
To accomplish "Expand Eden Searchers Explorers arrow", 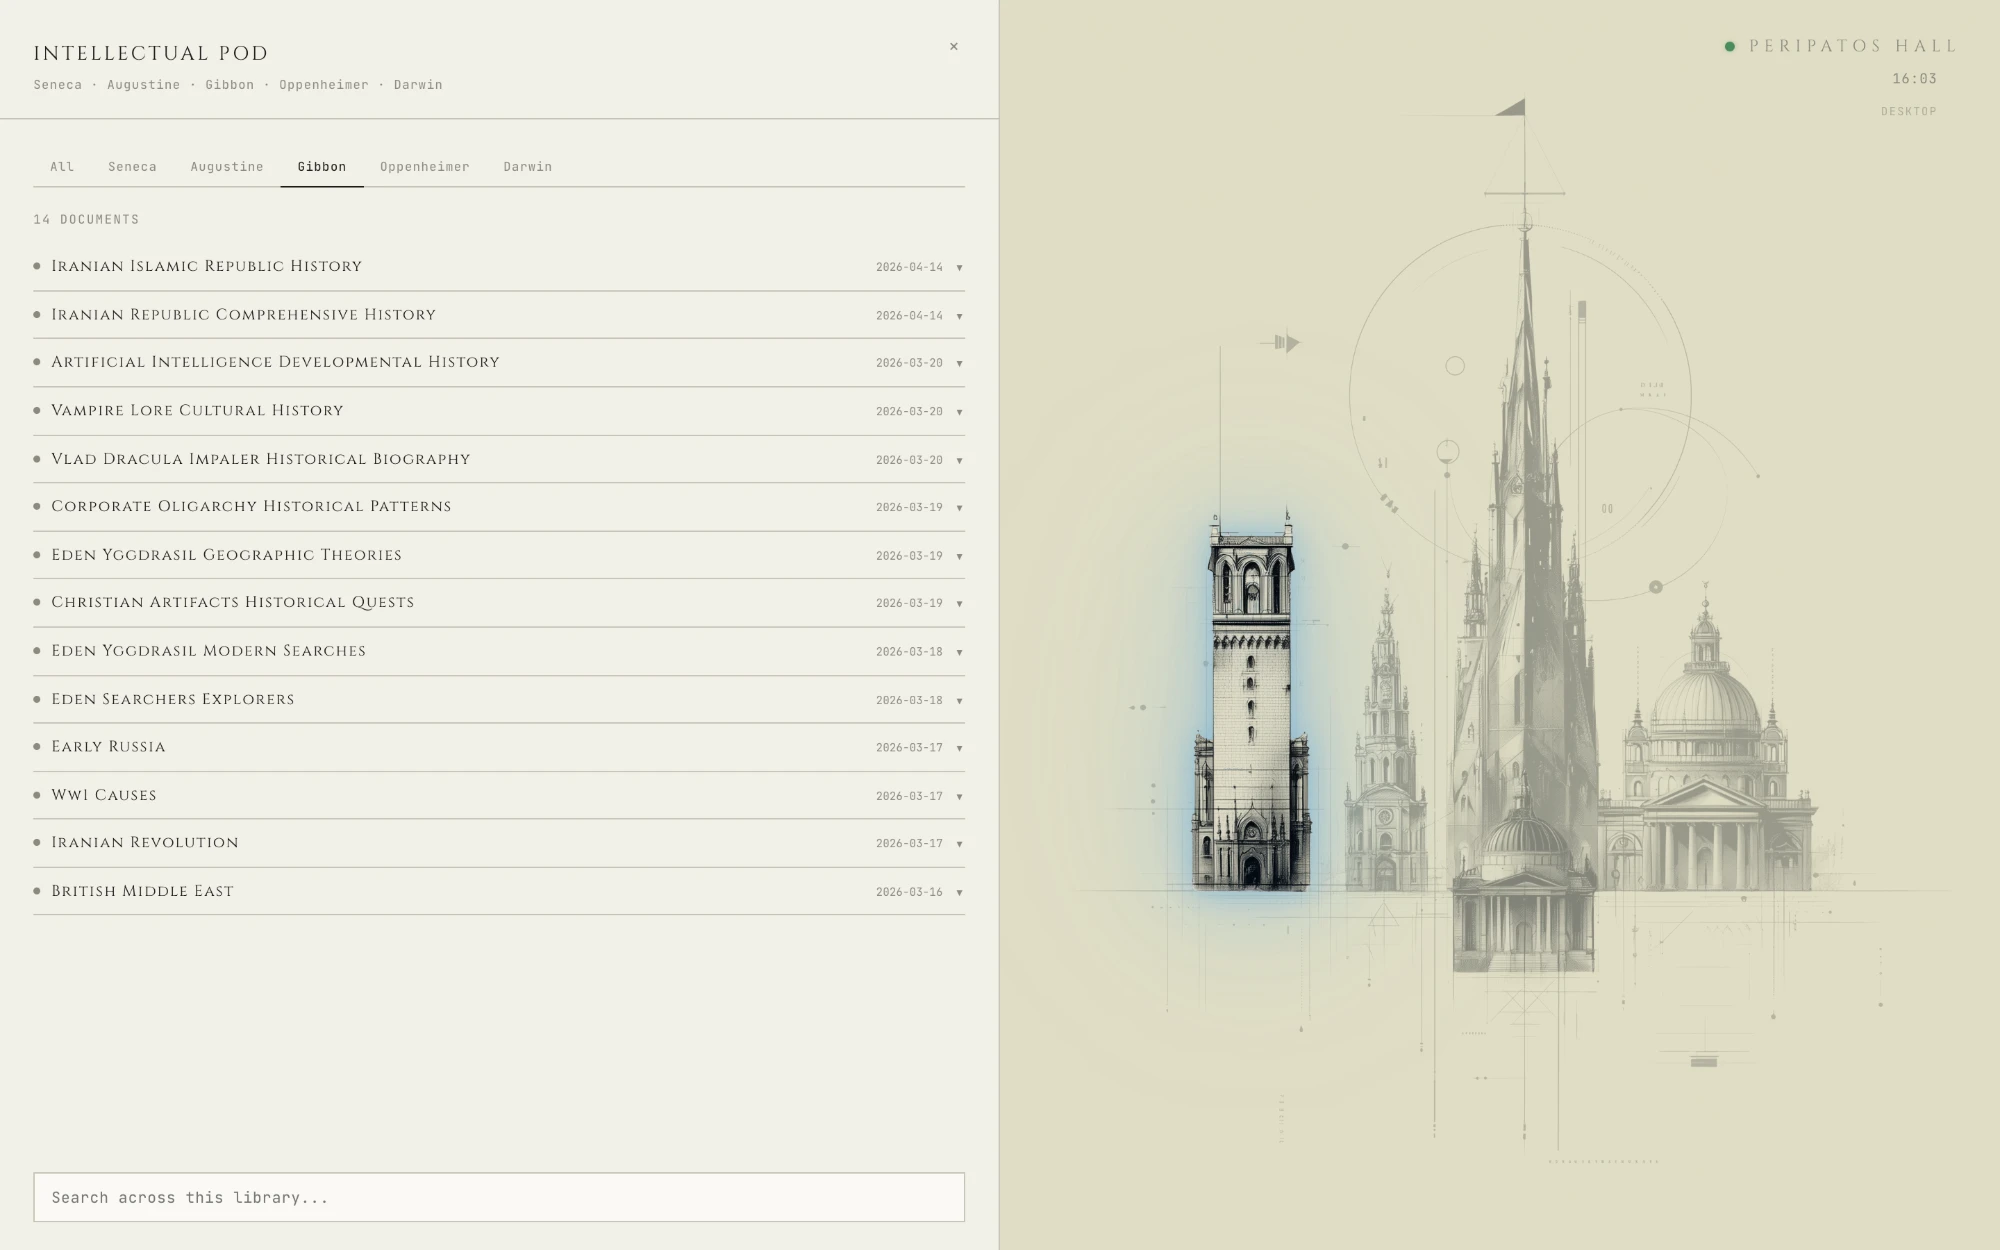I will tap(959, 701).
